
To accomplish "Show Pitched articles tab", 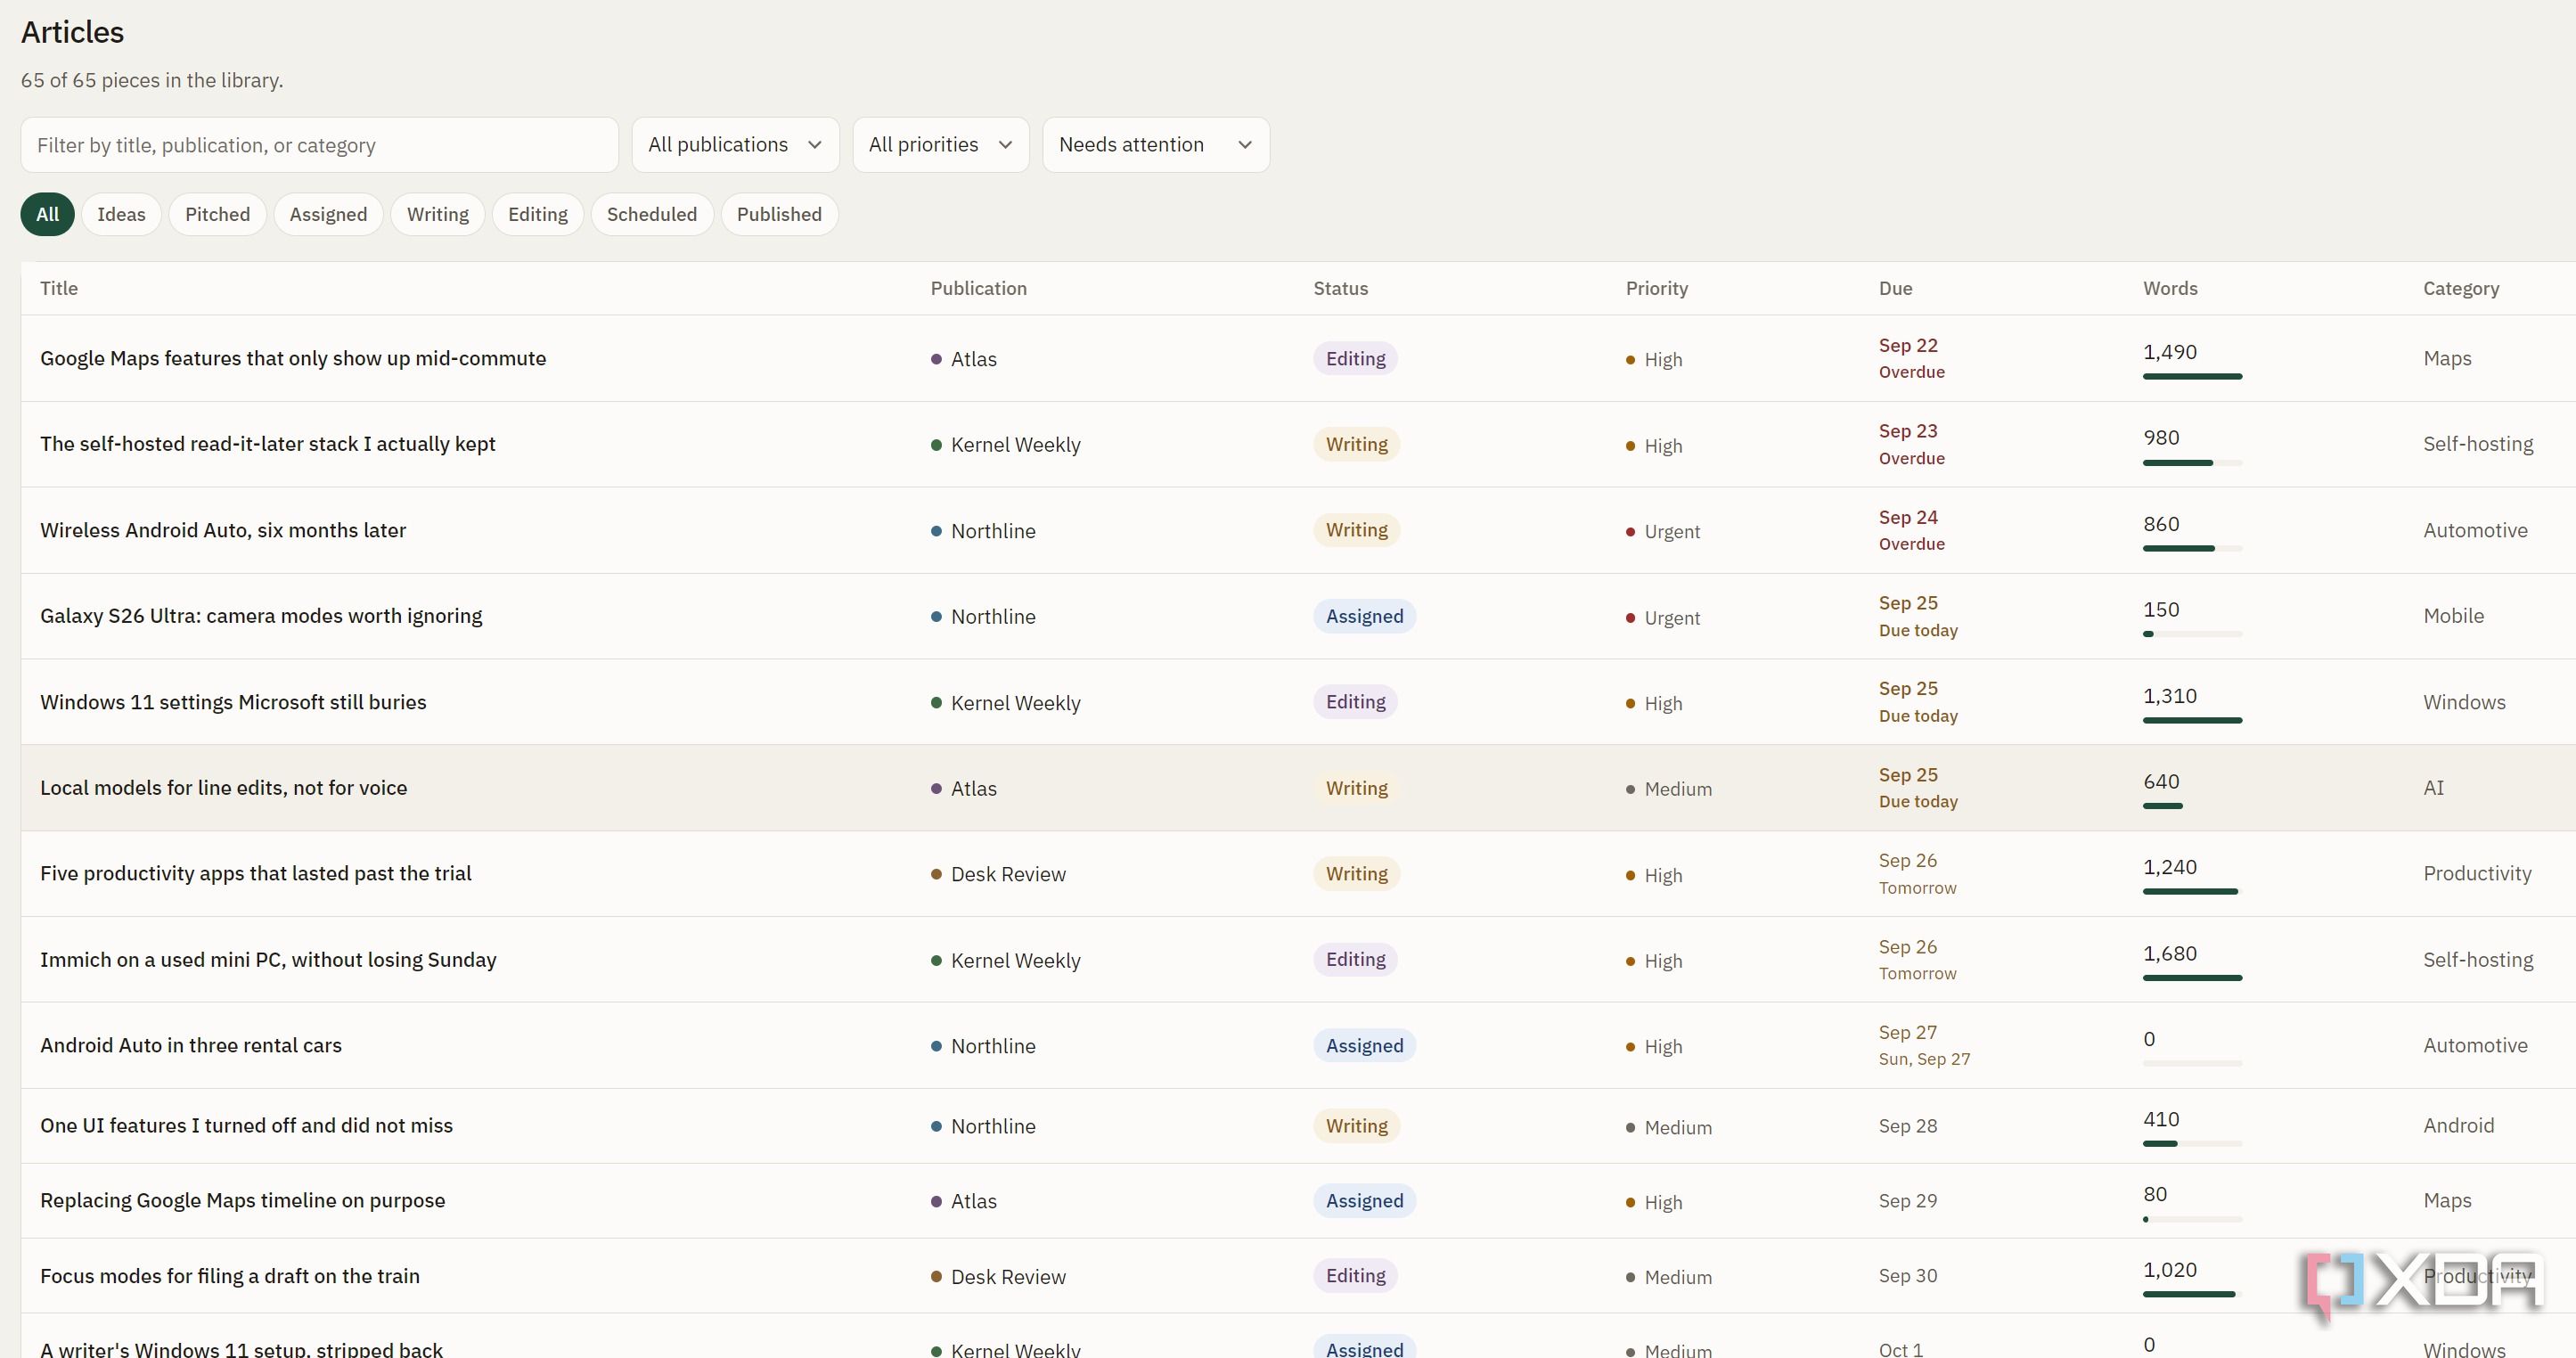I will point(217,214).
